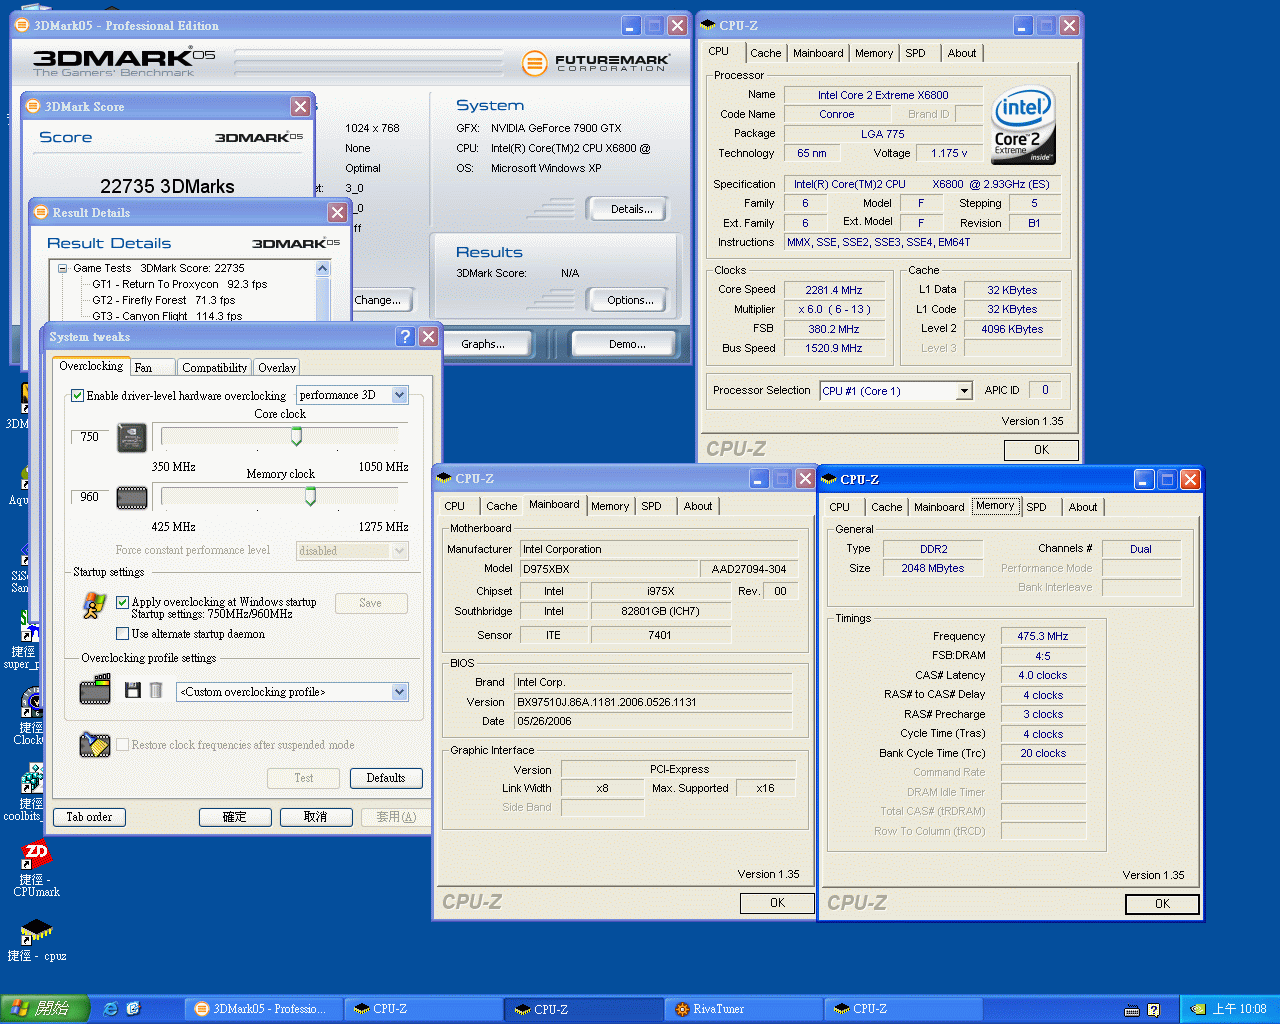Image resolution: width=1280 pixels, height=1024 pixels.
Task: Click the 確定 button in System tweaks
Action: [235, 817]
